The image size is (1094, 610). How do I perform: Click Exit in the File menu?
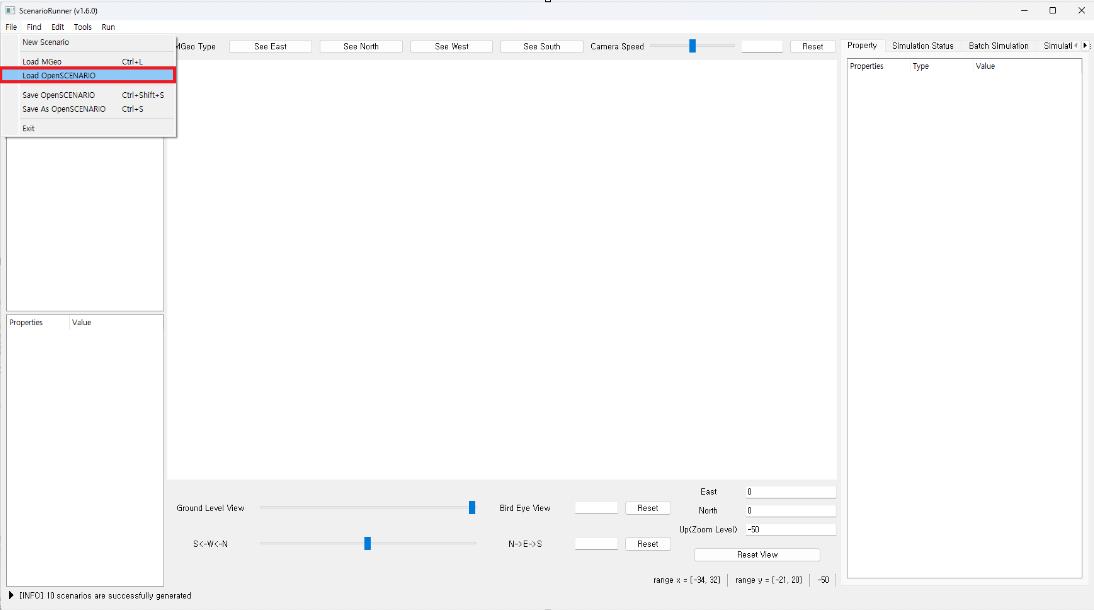point(28,128)
